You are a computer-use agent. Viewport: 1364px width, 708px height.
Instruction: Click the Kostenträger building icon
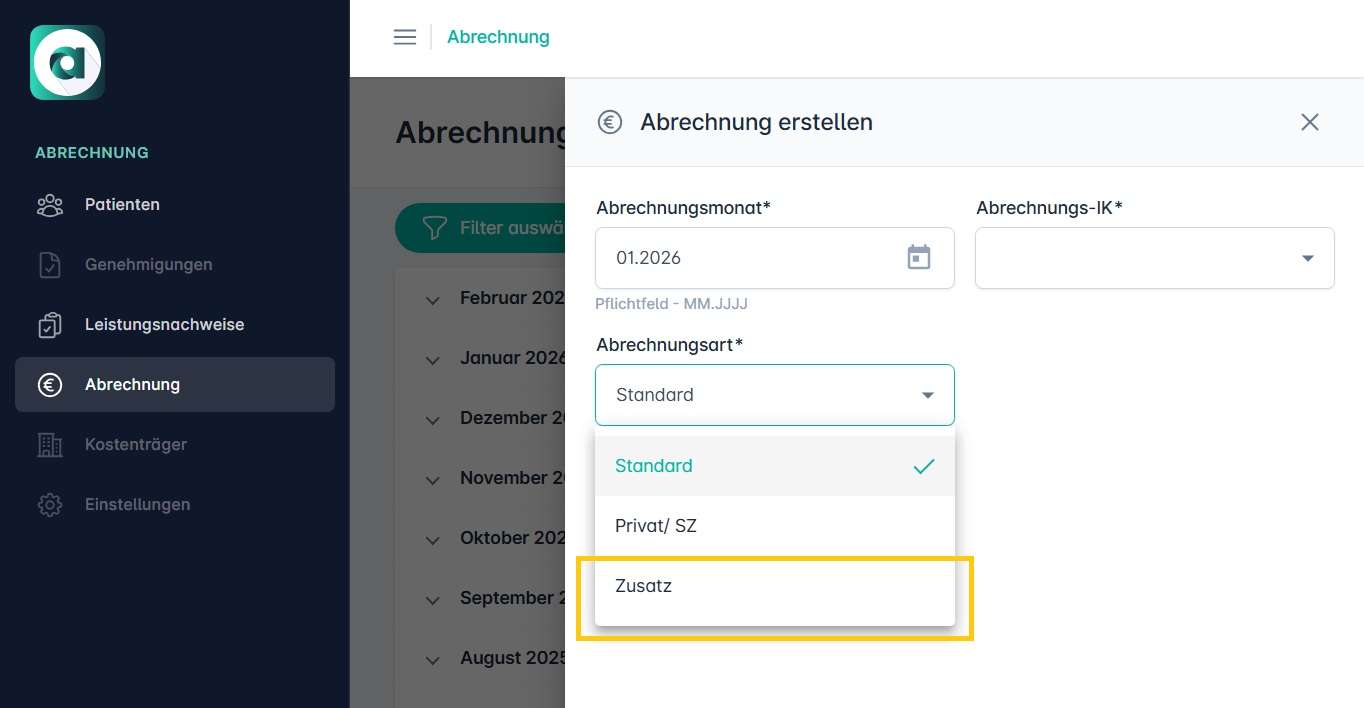[x=50, y=445]
